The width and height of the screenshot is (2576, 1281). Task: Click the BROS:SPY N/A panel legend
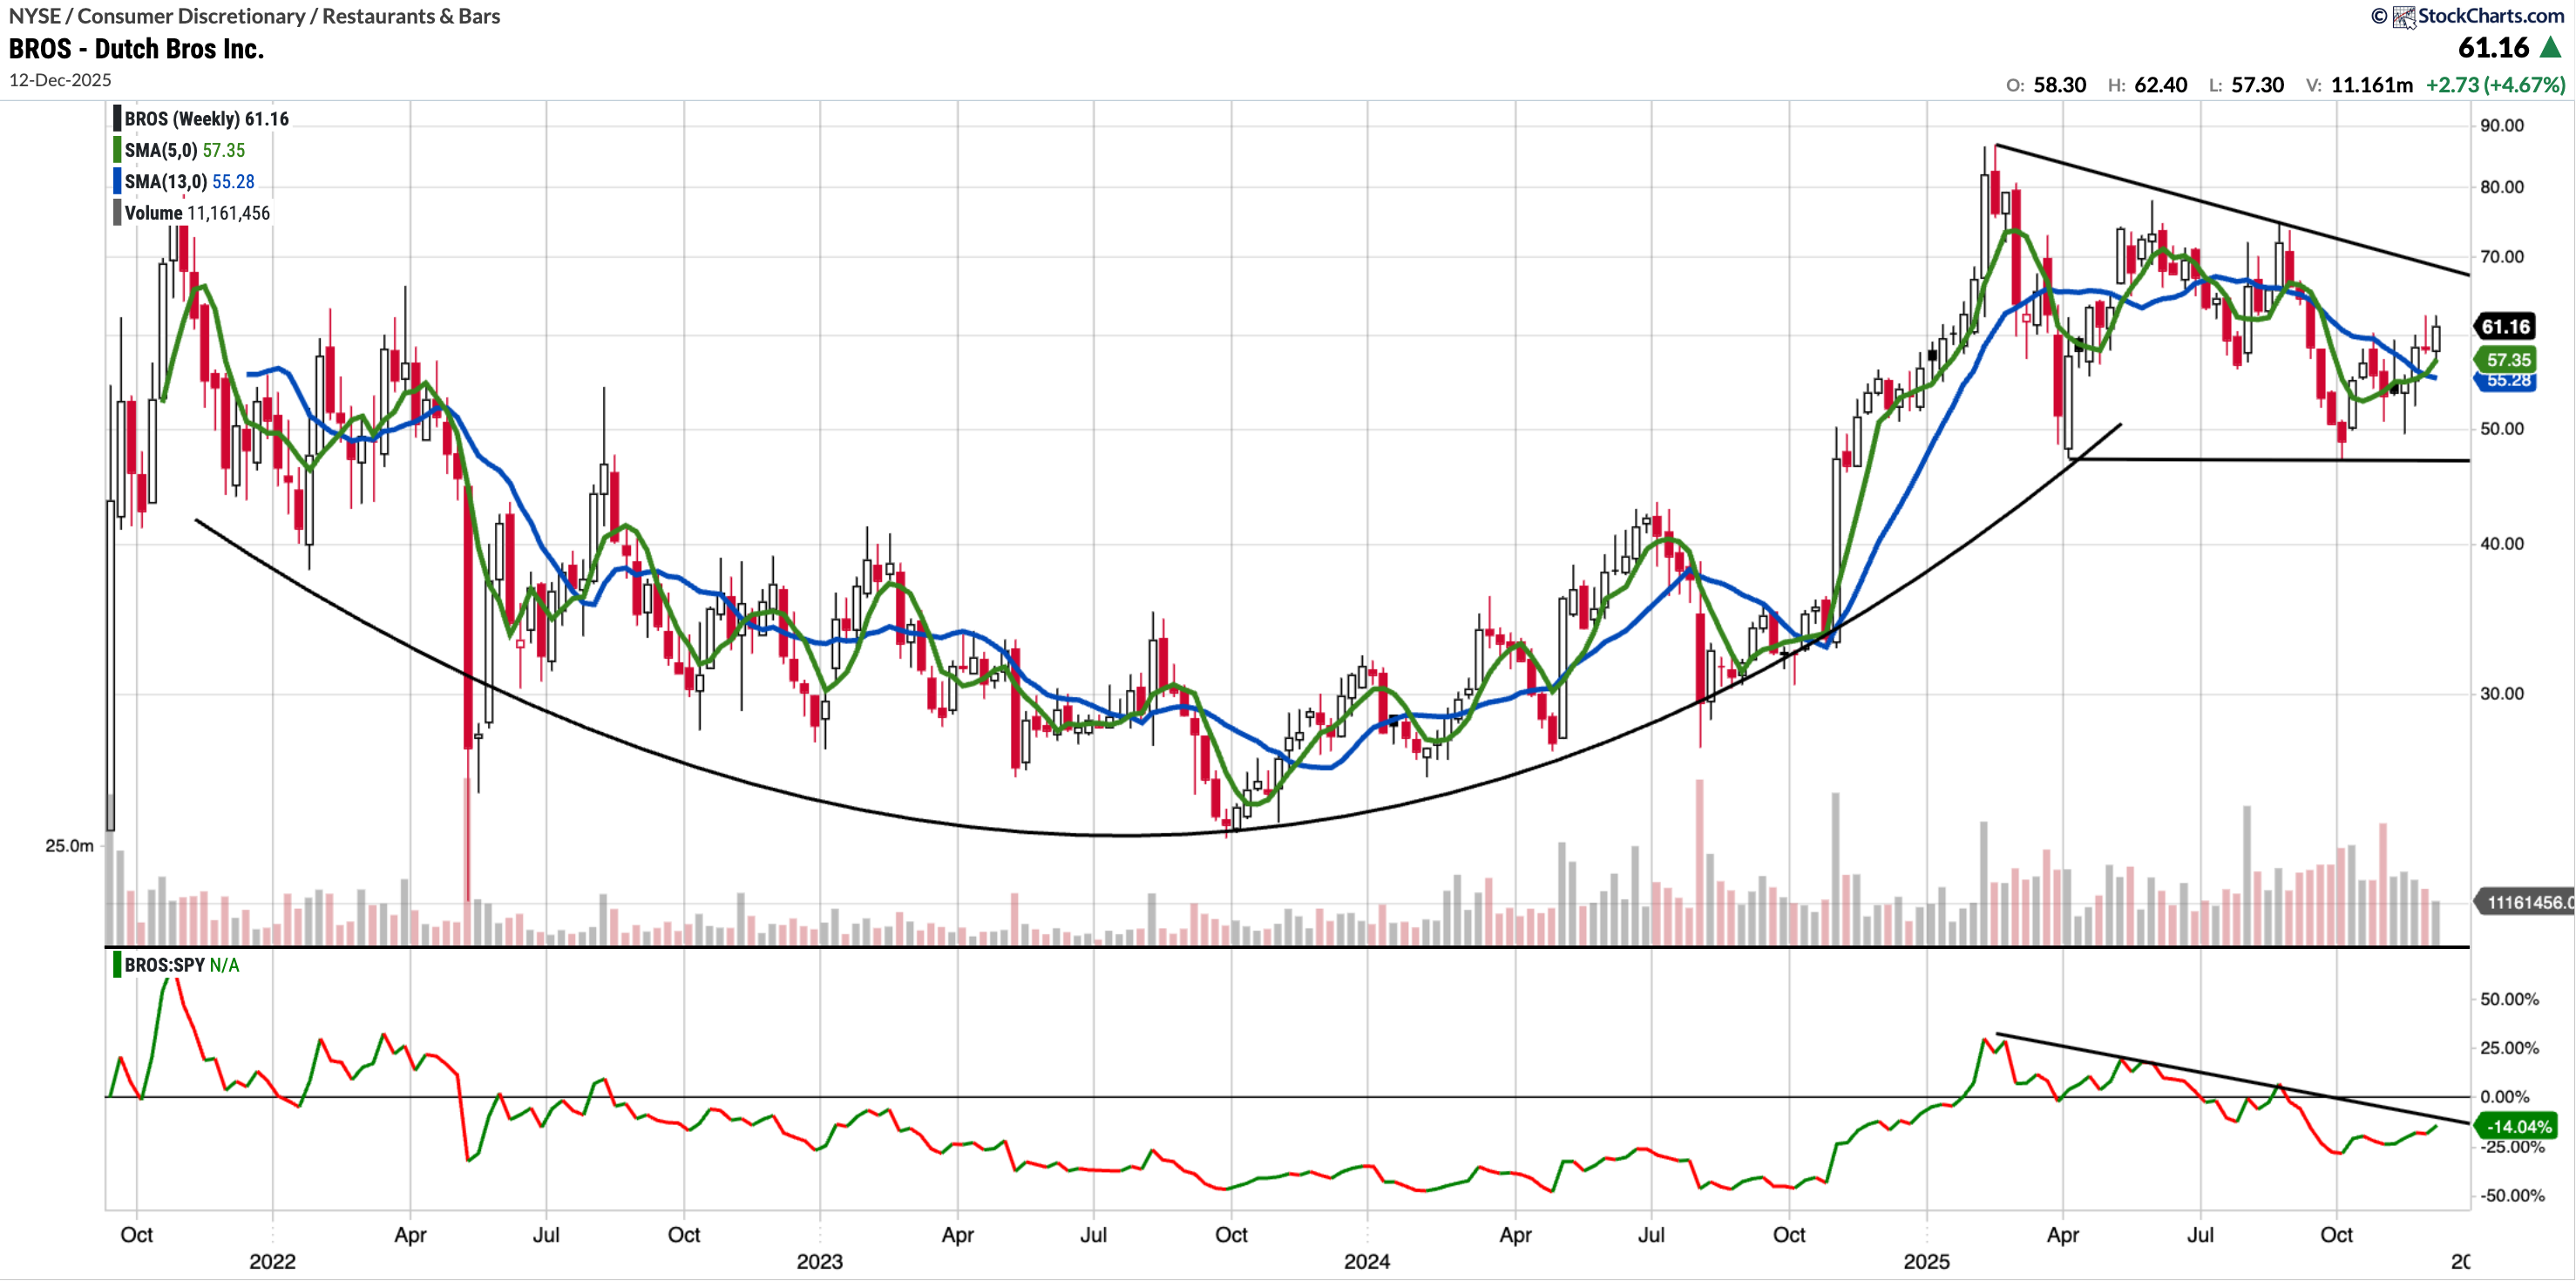tap(180, 965)
